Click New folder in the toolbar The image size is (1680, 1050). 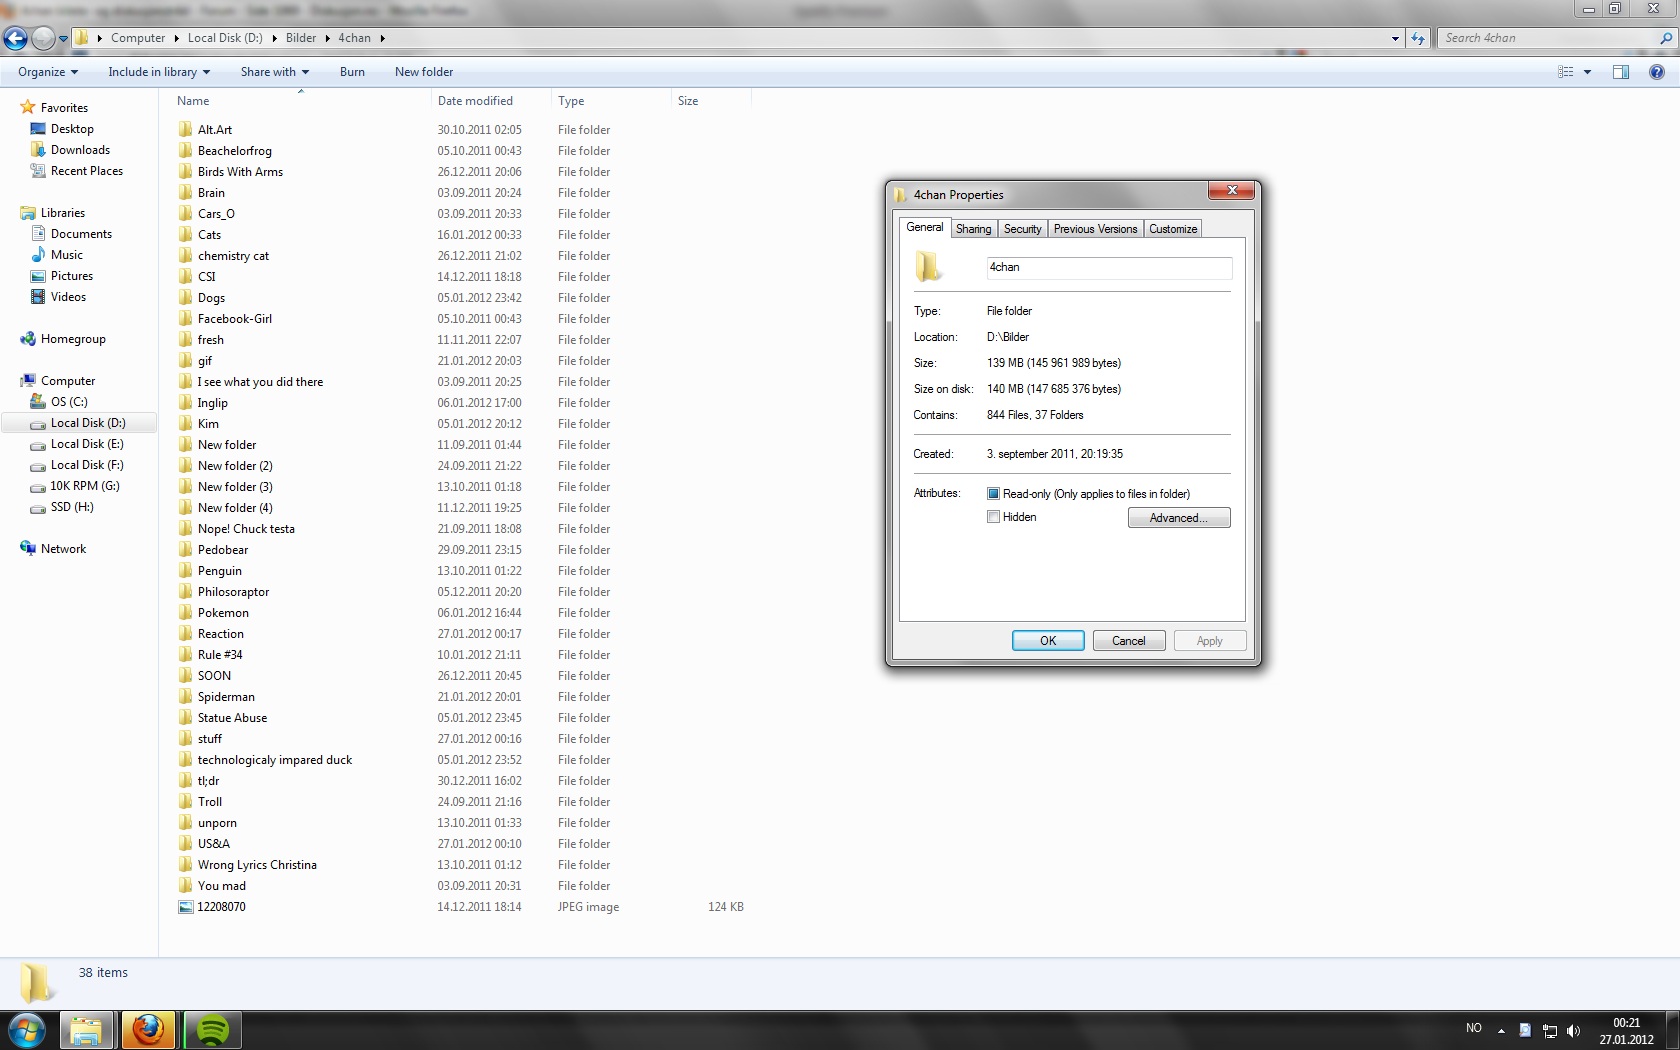coord(424,72)
